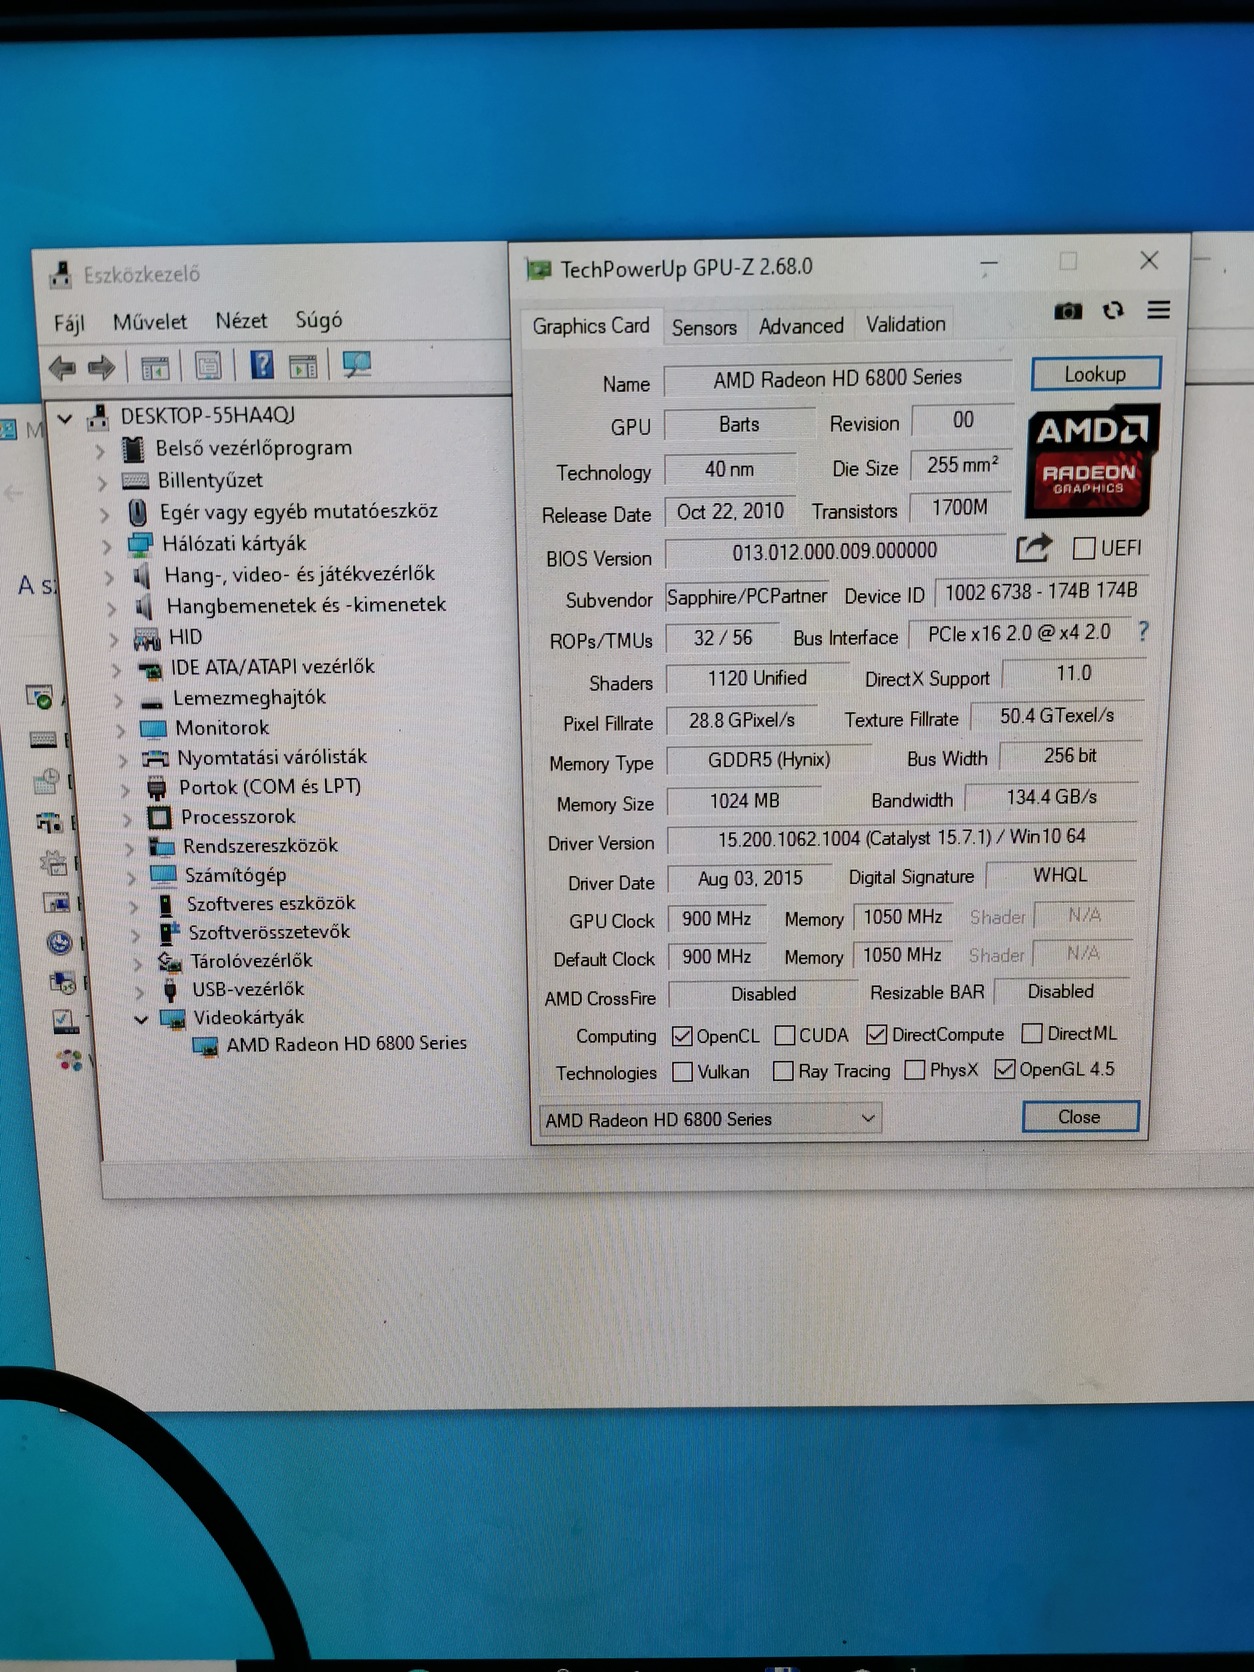Expand the Szoftveres eszközök node
Screen dimensions: 1254x1672
[134, 906]
